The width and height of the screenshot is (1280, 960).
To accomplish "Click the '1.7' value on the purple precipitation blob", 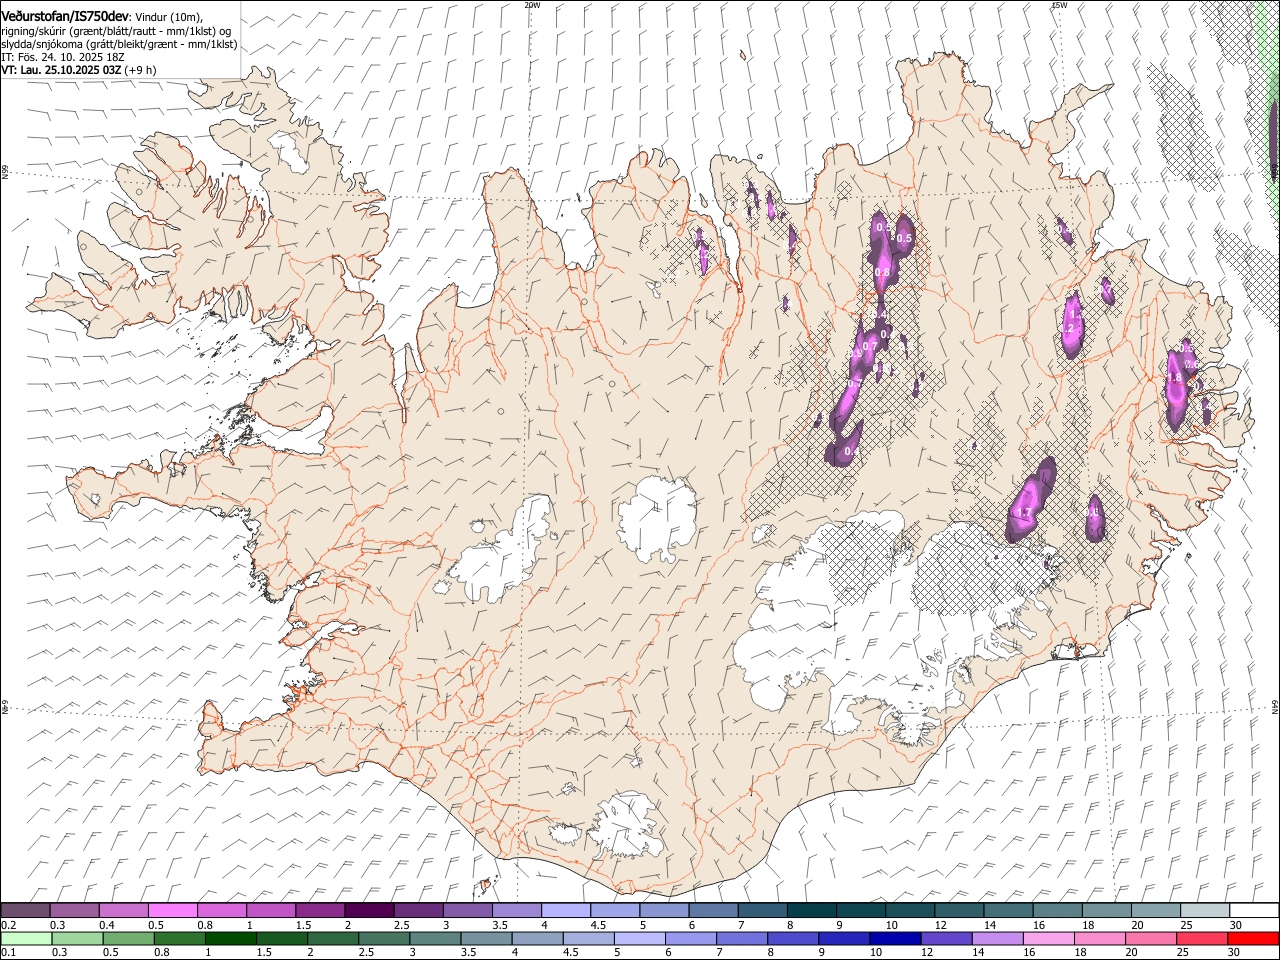I will [1023, 513].
